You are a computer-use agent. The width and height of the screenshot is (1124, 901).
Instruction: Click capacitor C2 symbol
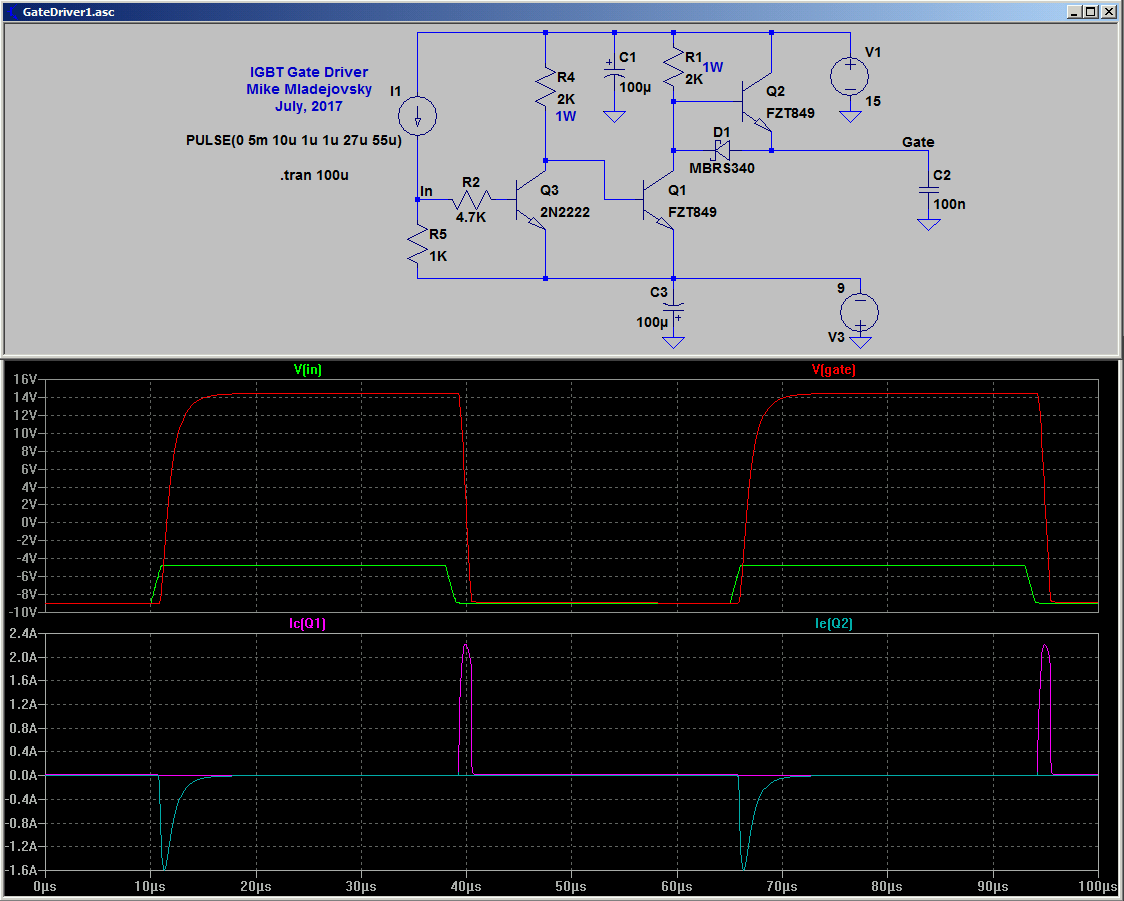pos(928,189)
